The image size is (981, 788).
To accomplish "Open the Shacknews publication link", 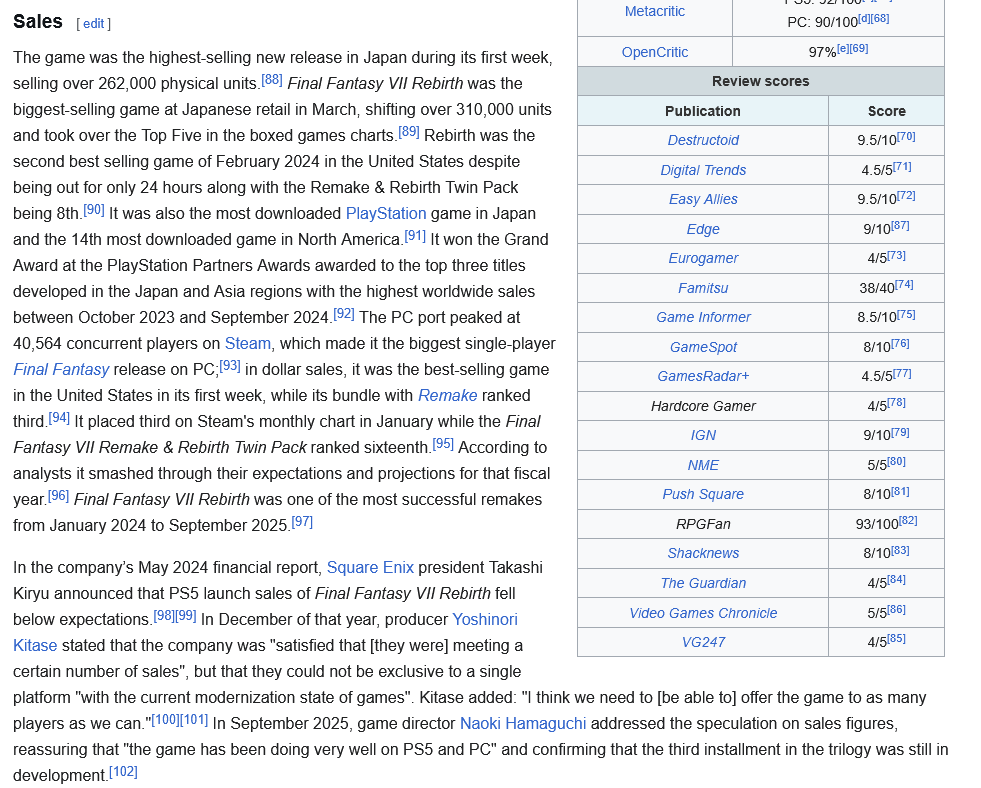I will click(x=703, y=553).
